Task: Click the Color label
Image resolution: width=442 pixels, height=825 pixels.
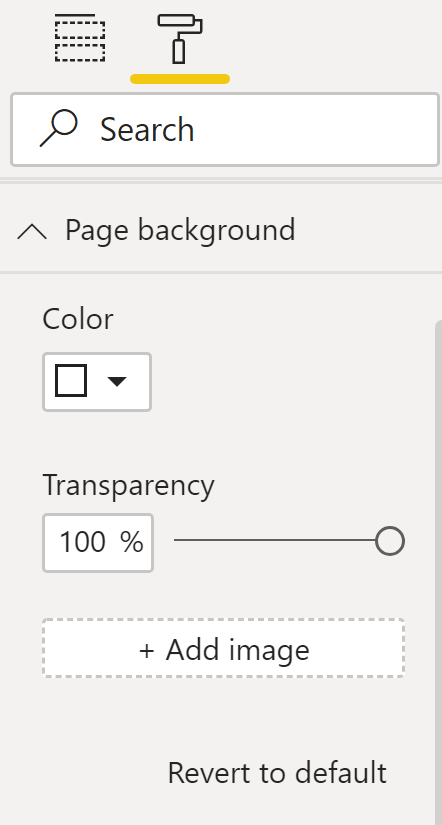Action: pyautogui.click(x=78, y=319)
